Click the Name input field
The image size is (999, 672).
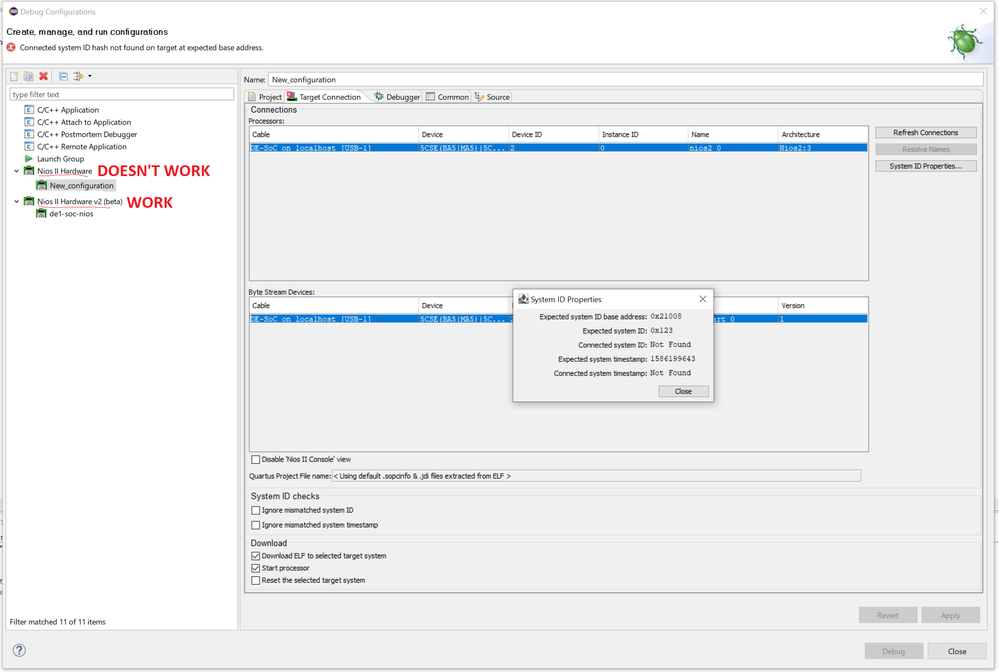626,80
